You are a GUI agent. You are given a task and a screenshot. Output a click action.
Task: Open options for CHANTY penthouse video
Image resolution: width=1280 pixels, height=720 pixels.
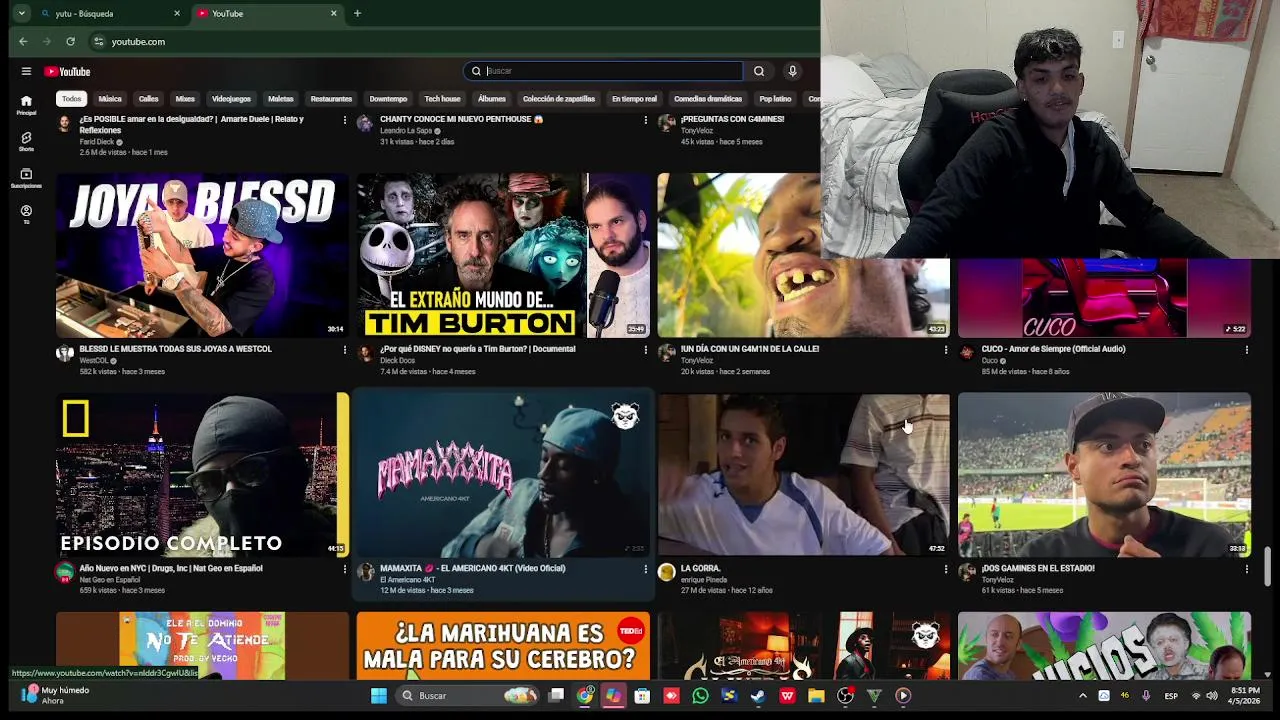pos(645,120)
